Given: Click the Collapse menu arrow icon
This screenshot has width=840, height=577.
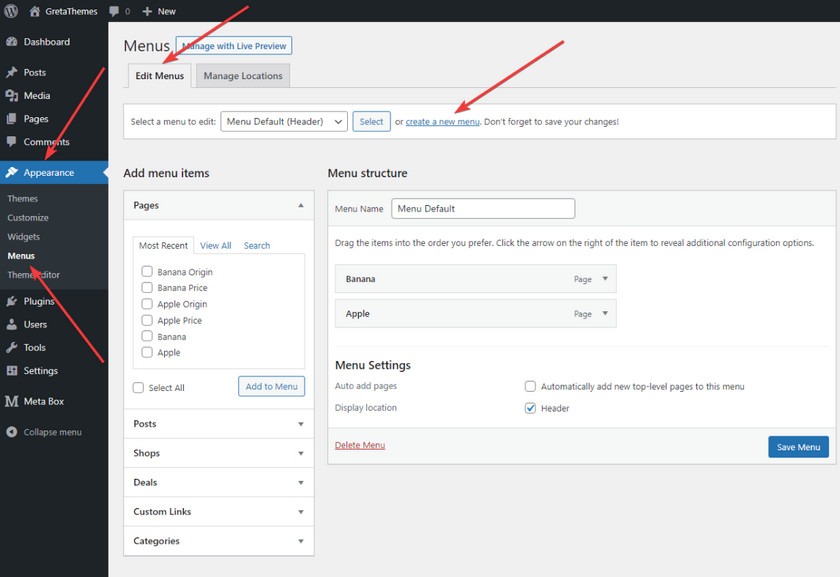Looking at the screenshot, I should point(12,432).
